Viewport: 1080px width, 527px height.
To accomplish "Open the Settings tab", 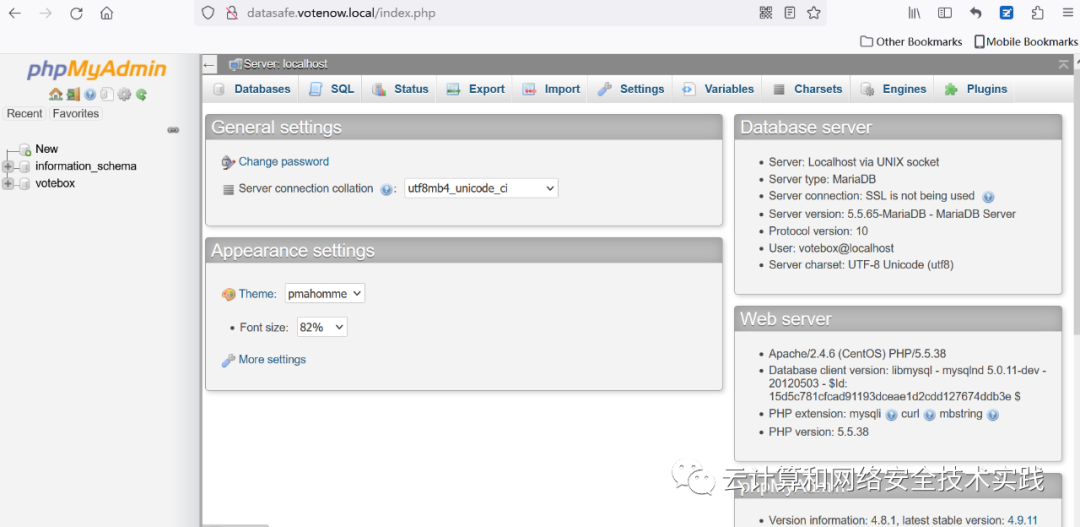I will 631,89.
